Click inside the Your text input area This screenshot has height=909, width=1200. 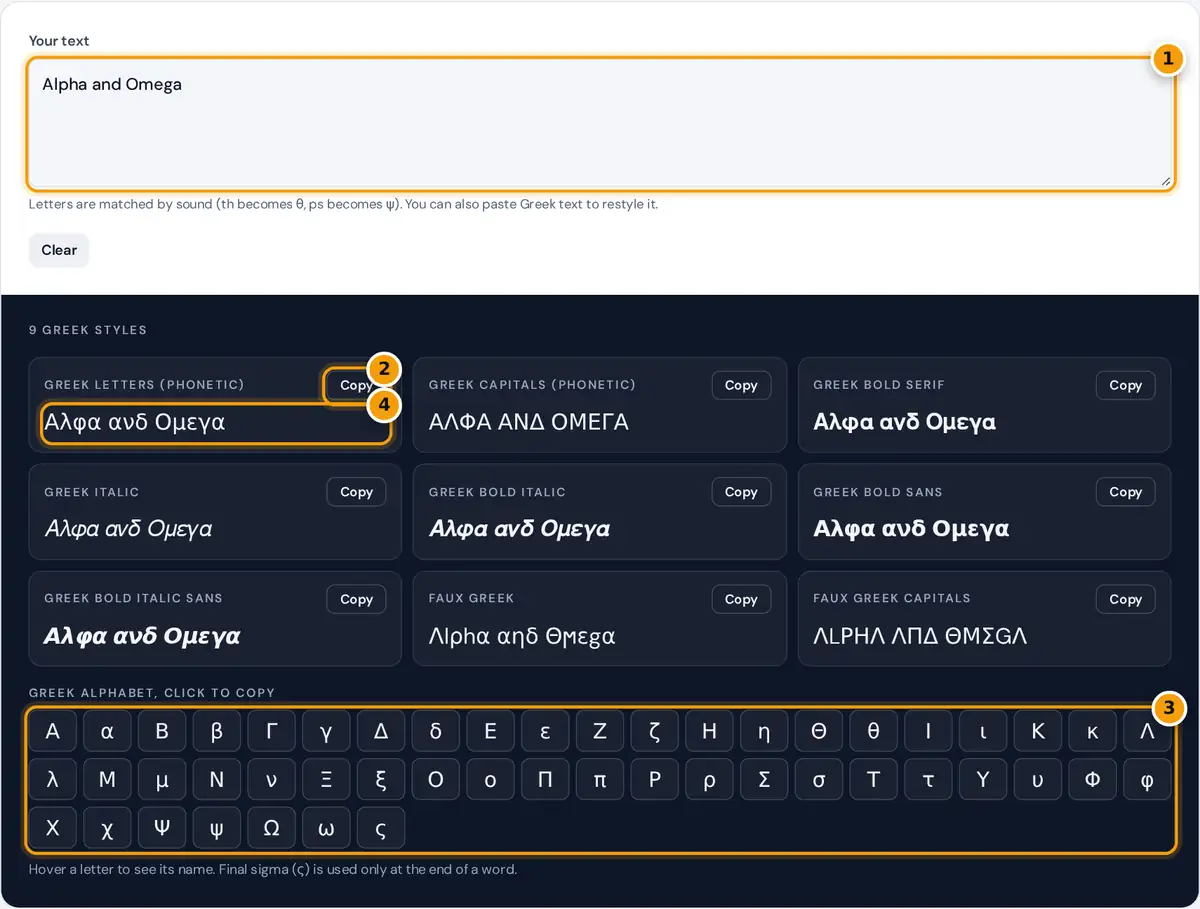point(600,124)
